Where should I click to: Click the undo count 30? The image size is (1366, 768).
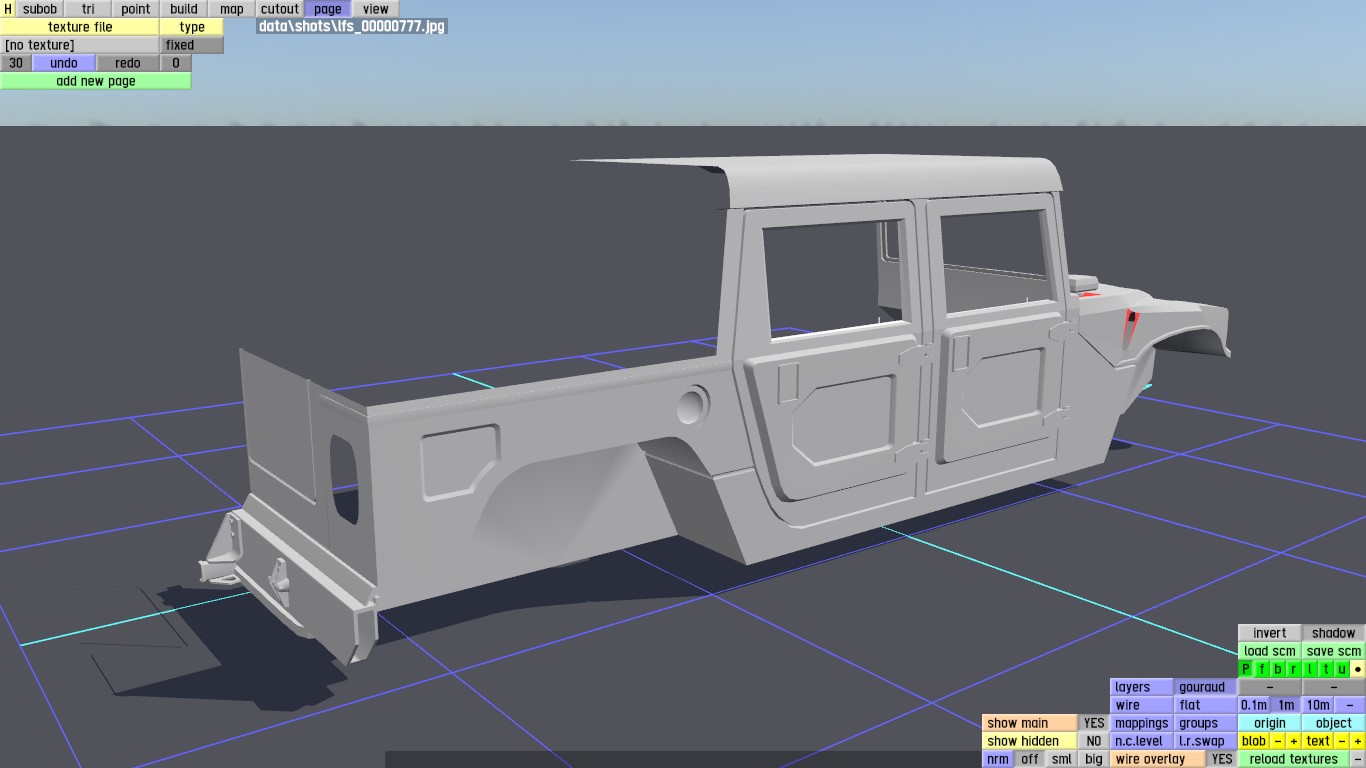(x=16, y=63)
